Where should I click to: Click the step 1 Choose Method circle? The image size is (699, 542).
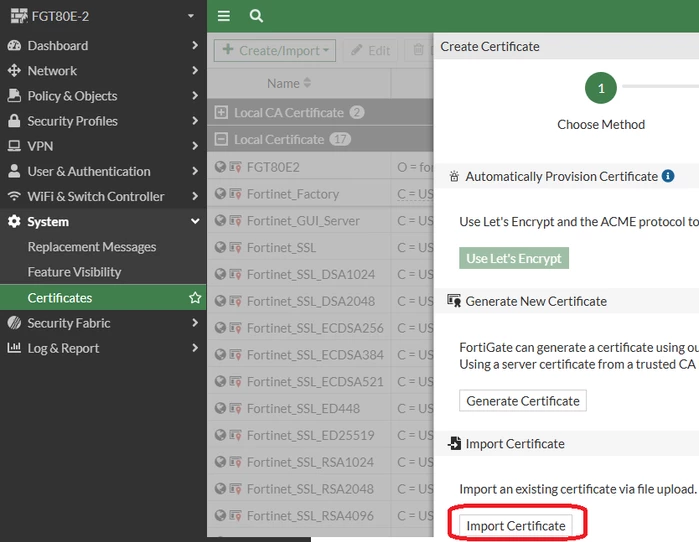click(601, 88)
